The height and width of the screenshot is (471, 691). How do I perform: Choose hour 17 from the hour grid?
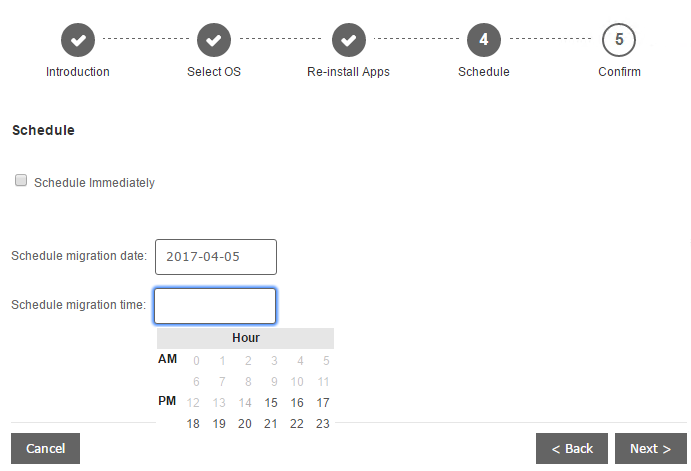[323, 402]
